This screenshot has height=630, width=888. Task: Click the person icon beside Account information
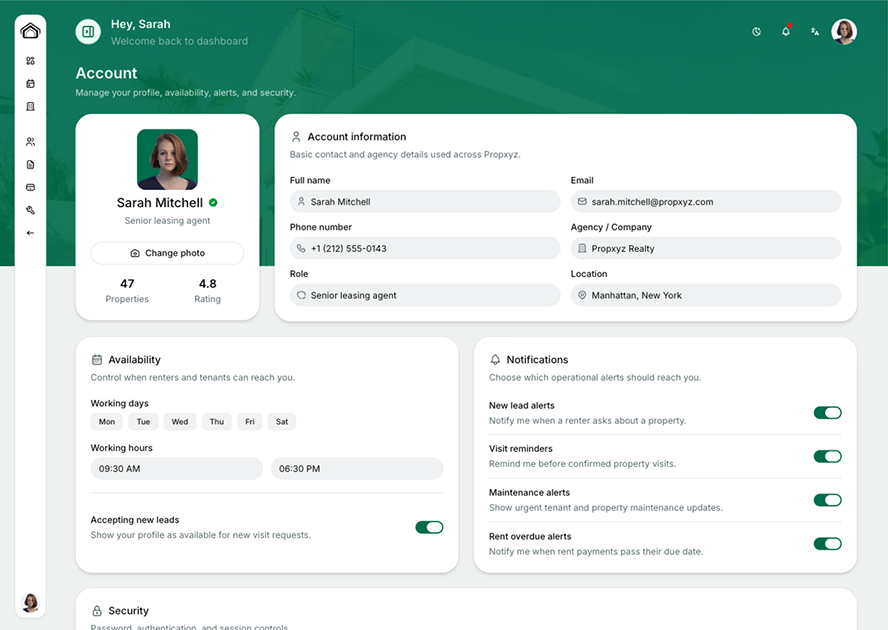tap(296, 137)
